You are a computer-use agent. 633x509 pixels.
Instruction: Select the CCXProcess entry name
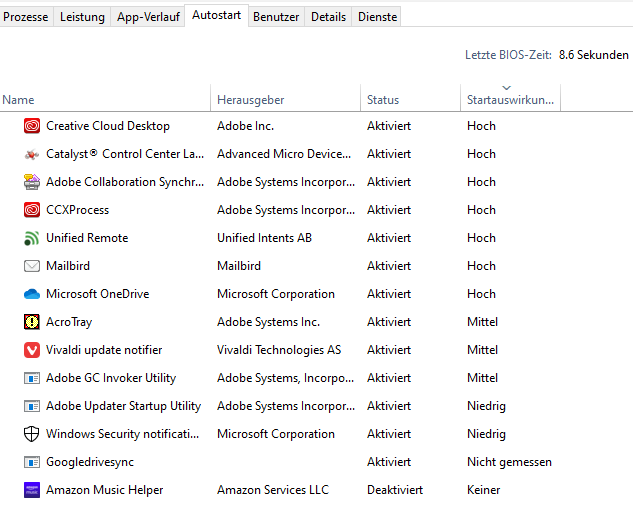pyautogui.click(x=78, y=210)
